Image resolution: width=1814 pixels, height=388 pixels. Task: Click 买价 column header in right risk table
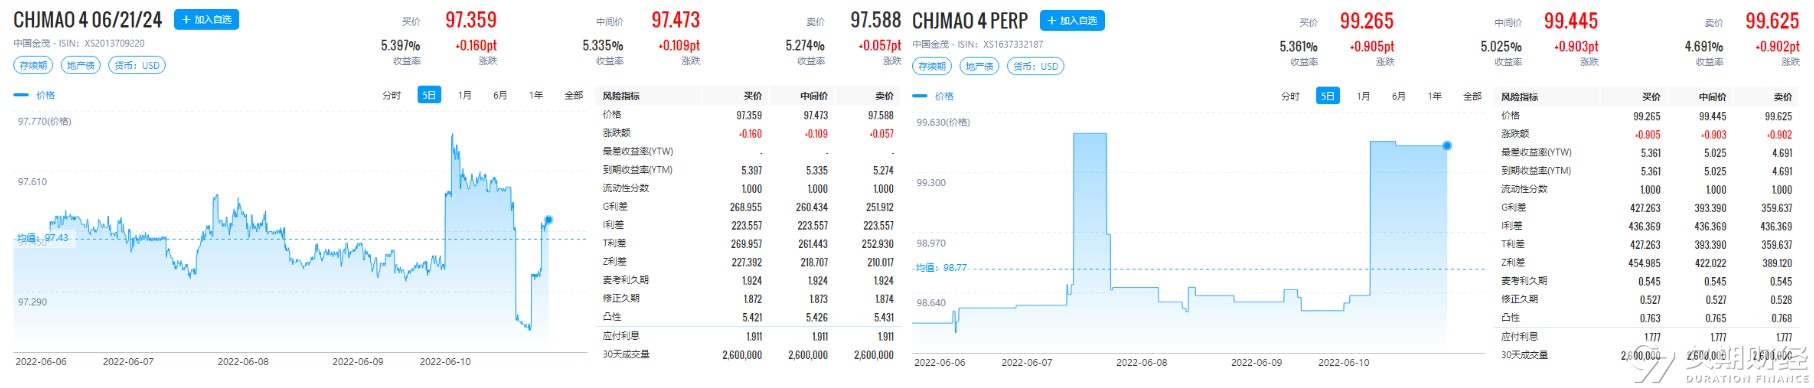1651,97
